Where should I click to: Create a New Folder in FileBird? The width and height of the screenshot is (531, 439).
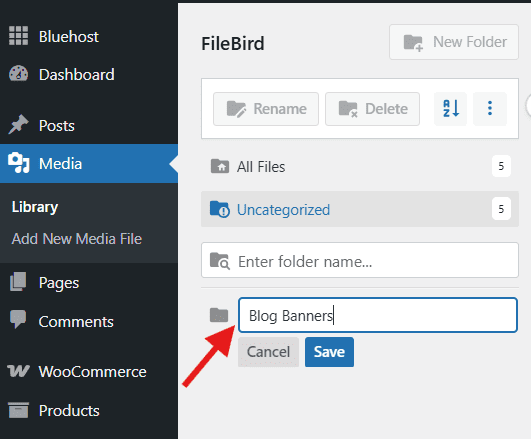click(x=454, y=42)
